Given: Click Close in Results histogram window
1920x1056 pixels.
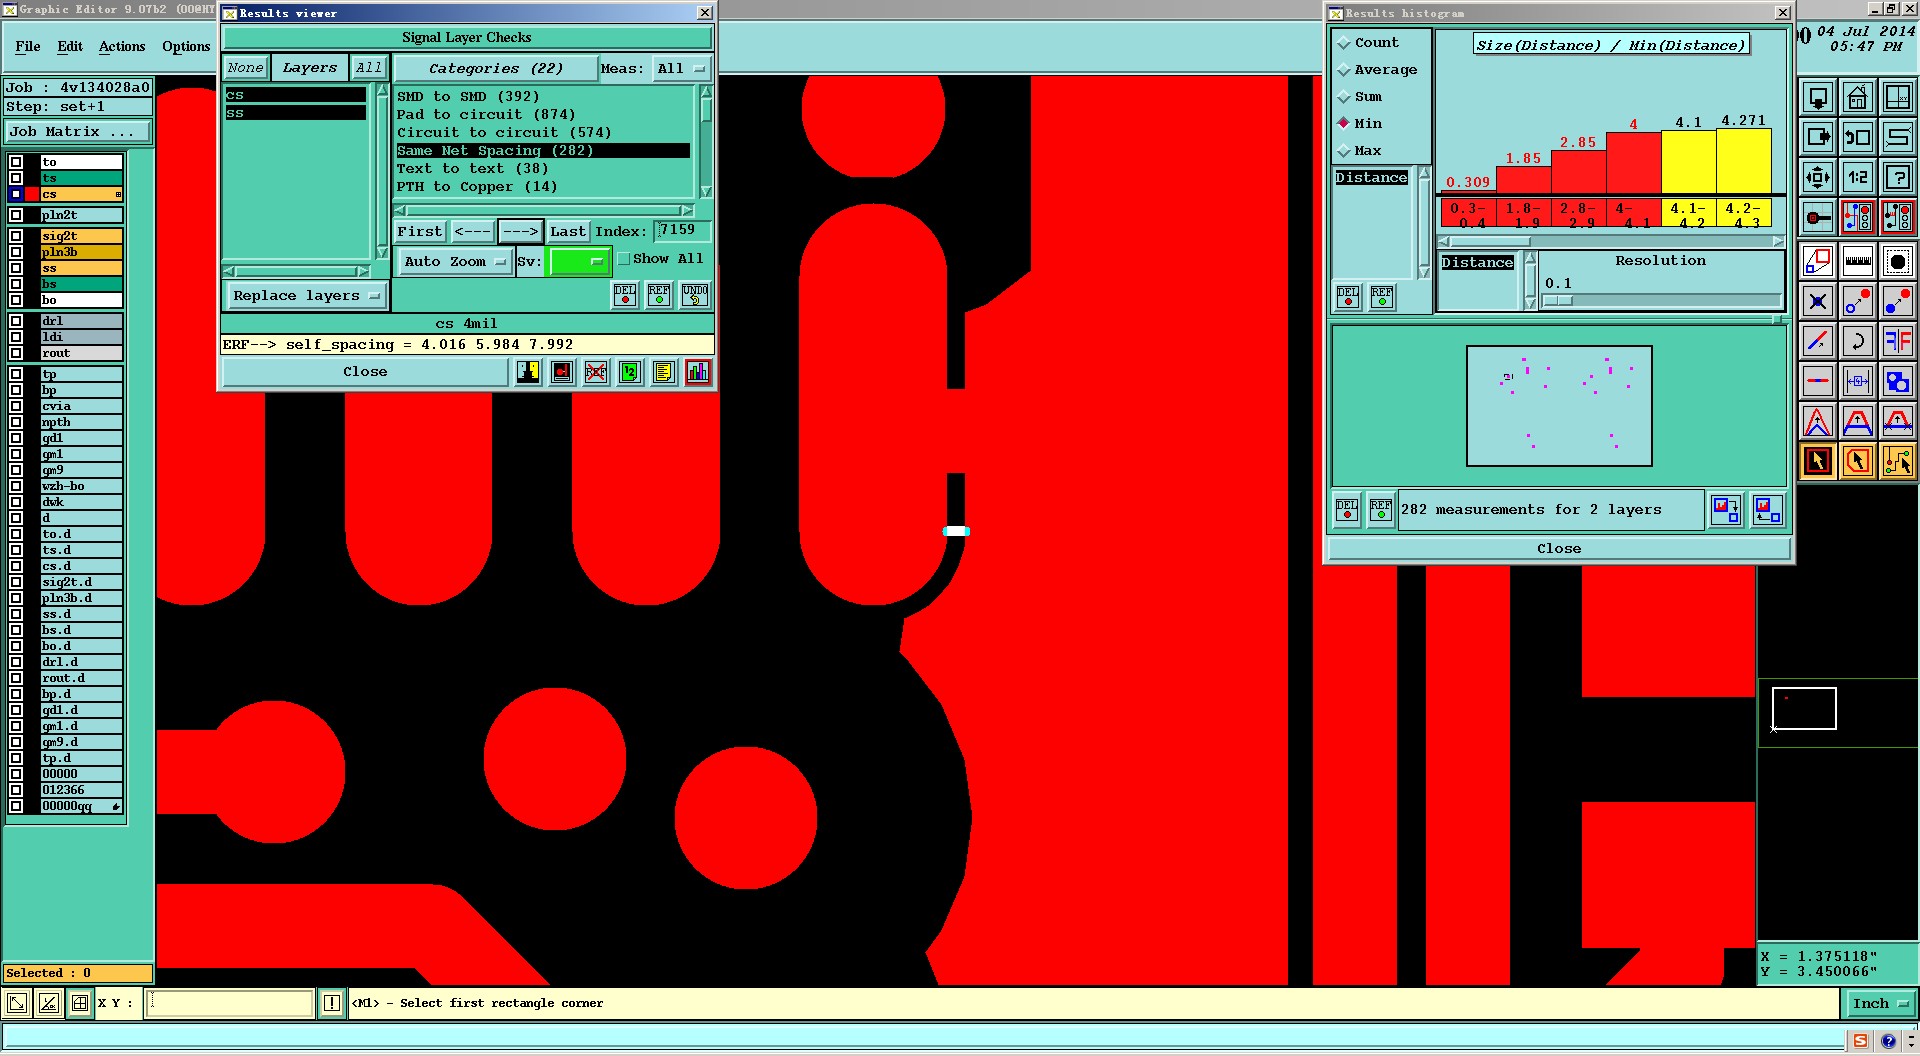Looking at the screenshot, I should coord(1559,549).
